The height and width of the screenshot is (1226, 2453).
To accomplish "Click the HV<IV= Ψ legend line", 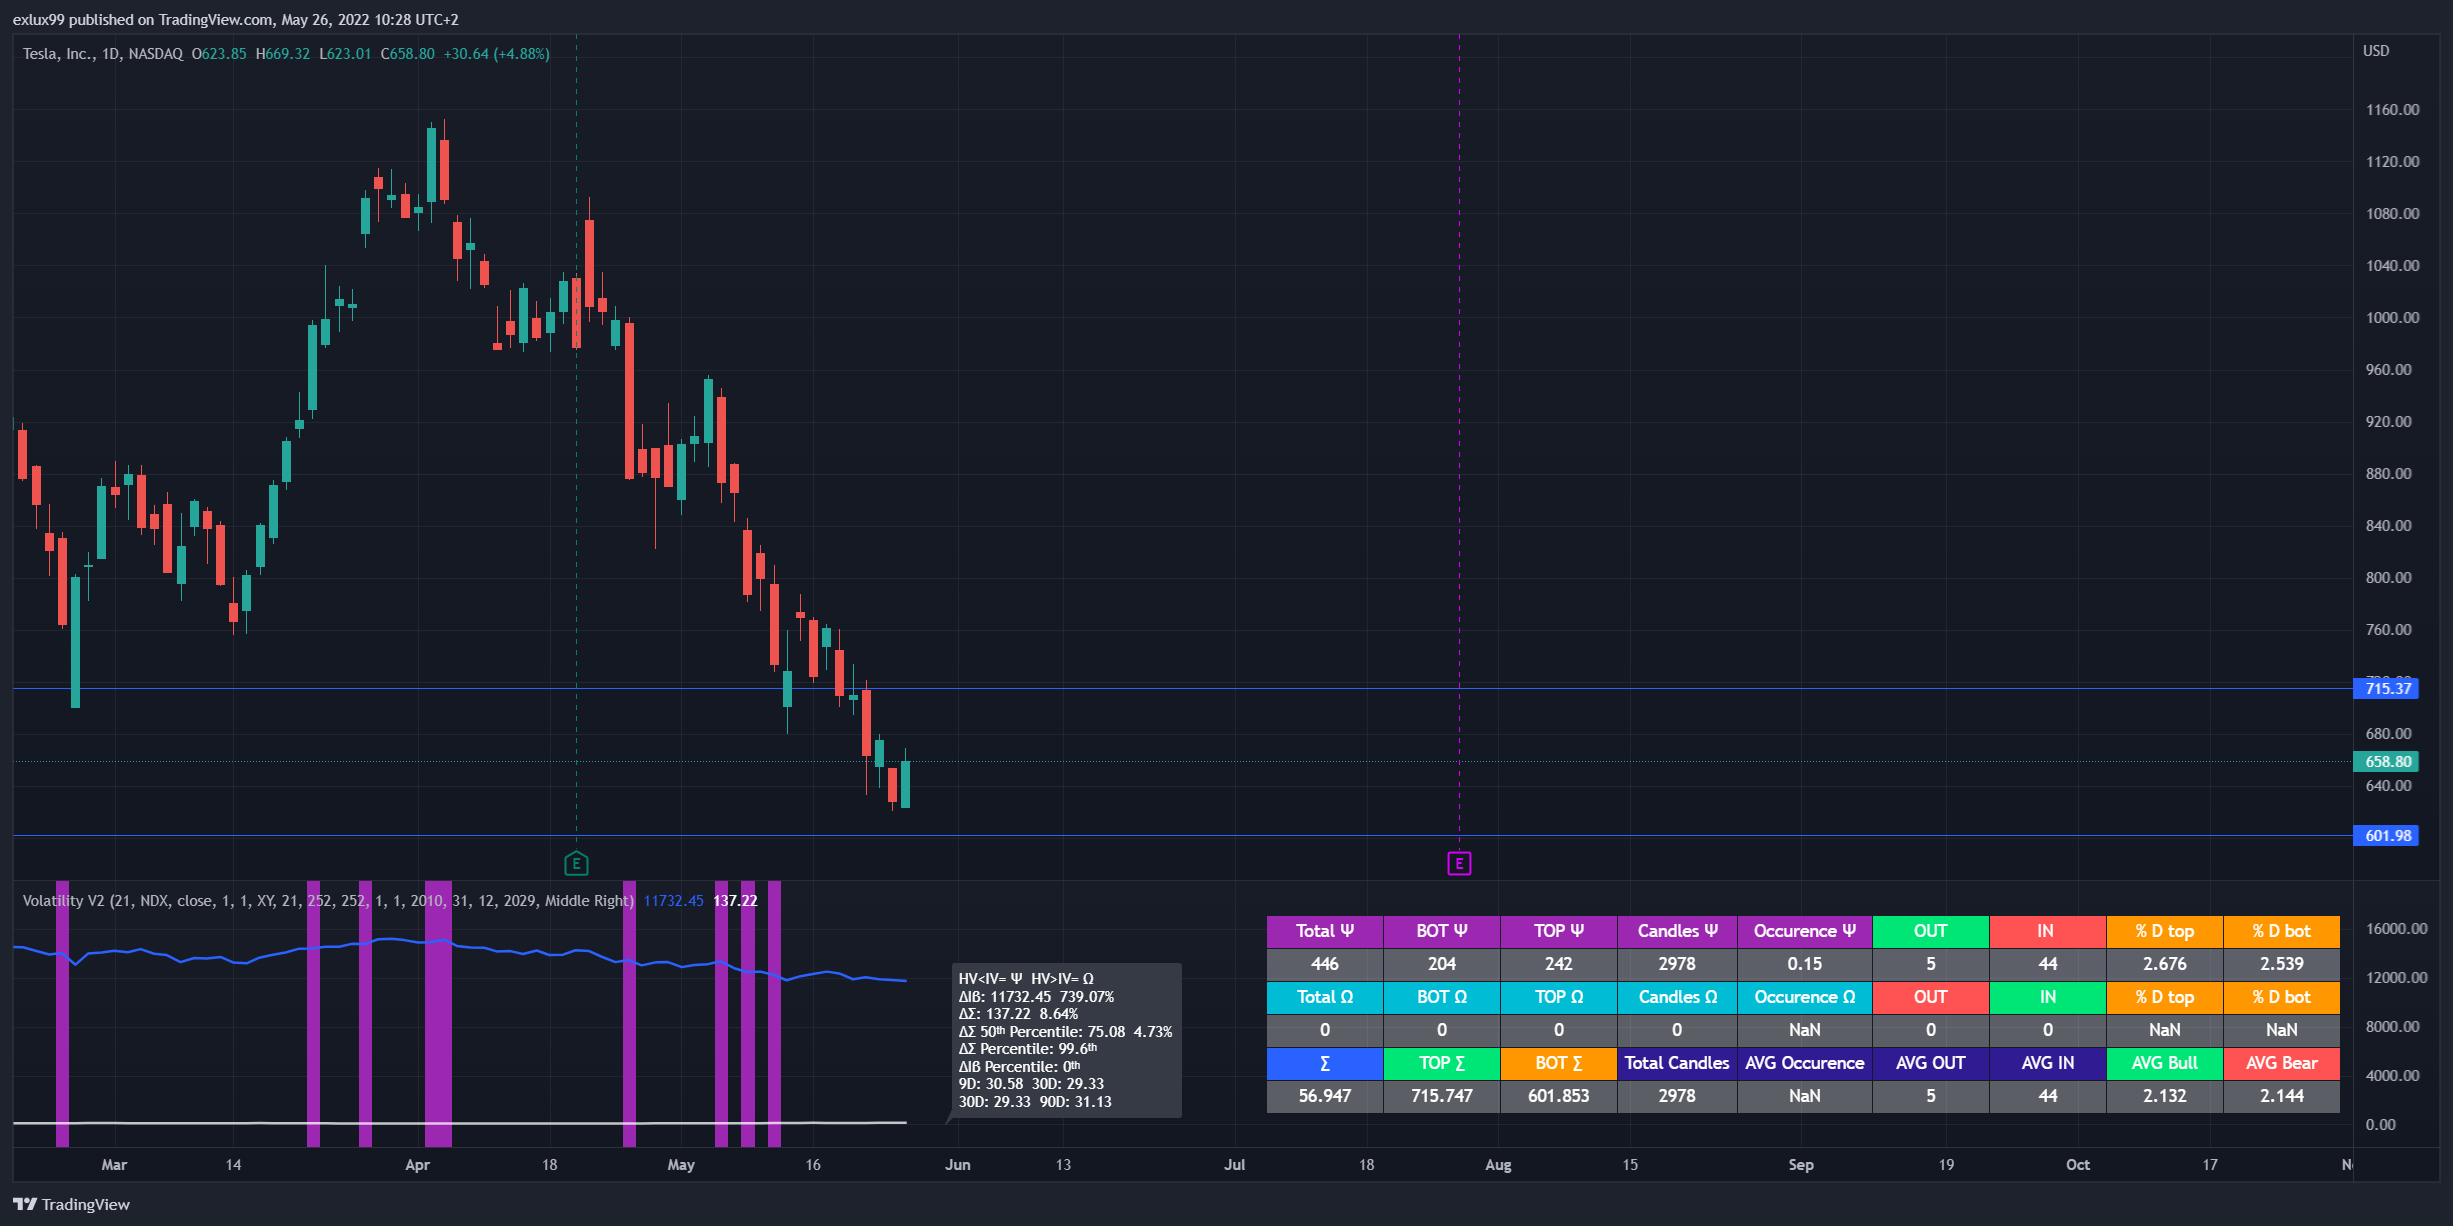I will click(x=1026, y=979).
